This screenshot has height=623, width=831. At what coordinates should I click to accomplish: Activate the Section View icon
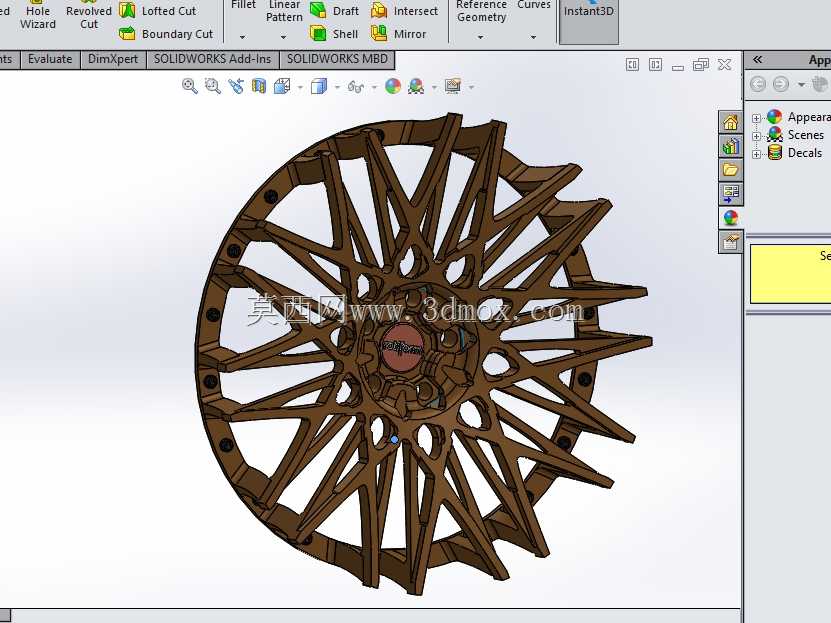259,86
